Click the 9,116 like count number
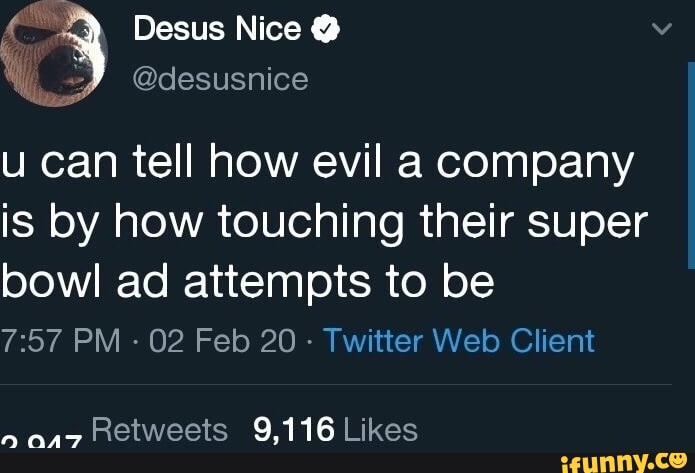 (x=293, y=429)
